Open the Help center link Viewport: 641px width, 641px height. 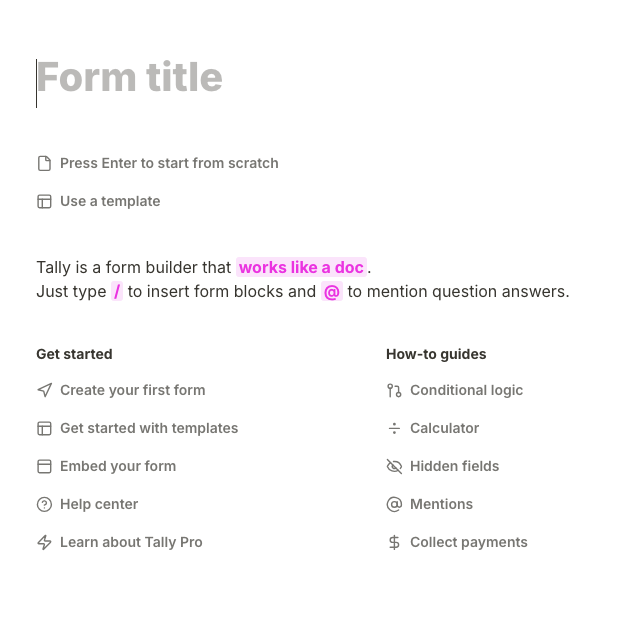point(99,504)
